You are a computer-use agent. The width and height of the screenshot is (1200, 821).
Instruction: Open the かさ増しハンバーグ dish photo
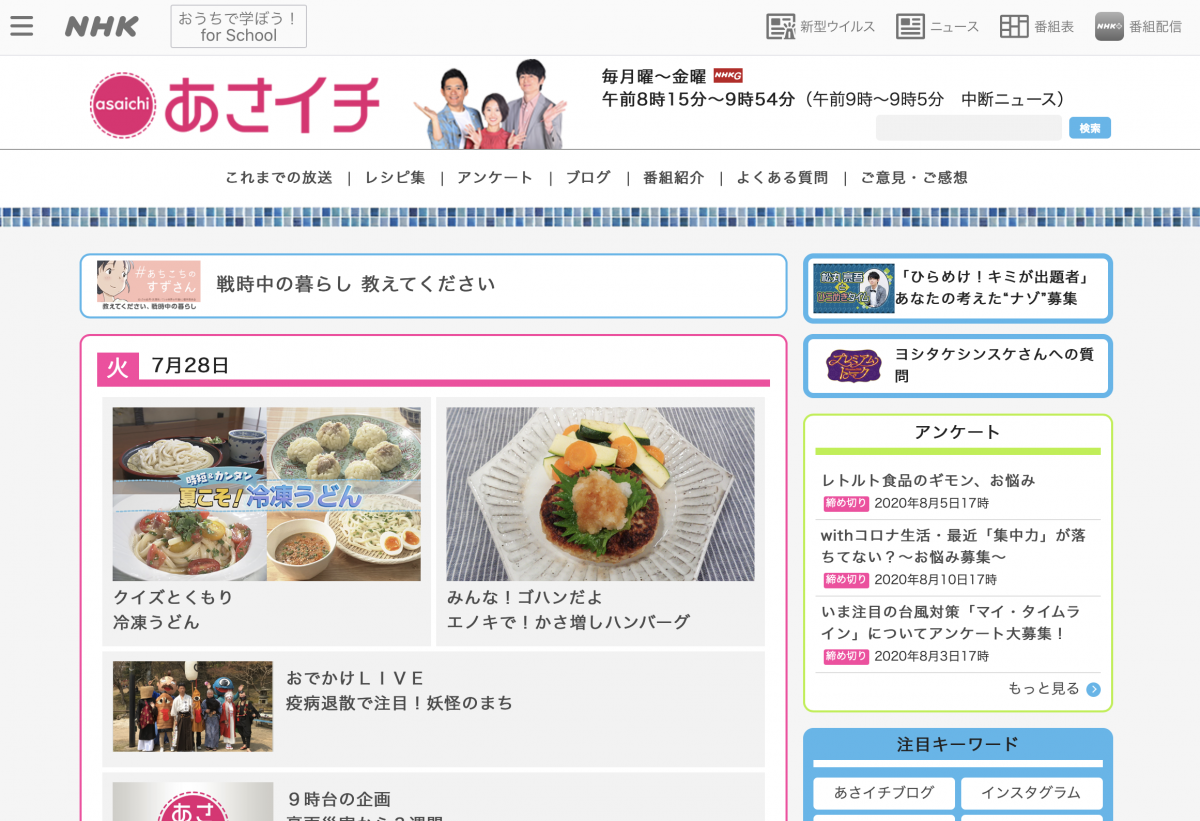(x=600, y=494)
